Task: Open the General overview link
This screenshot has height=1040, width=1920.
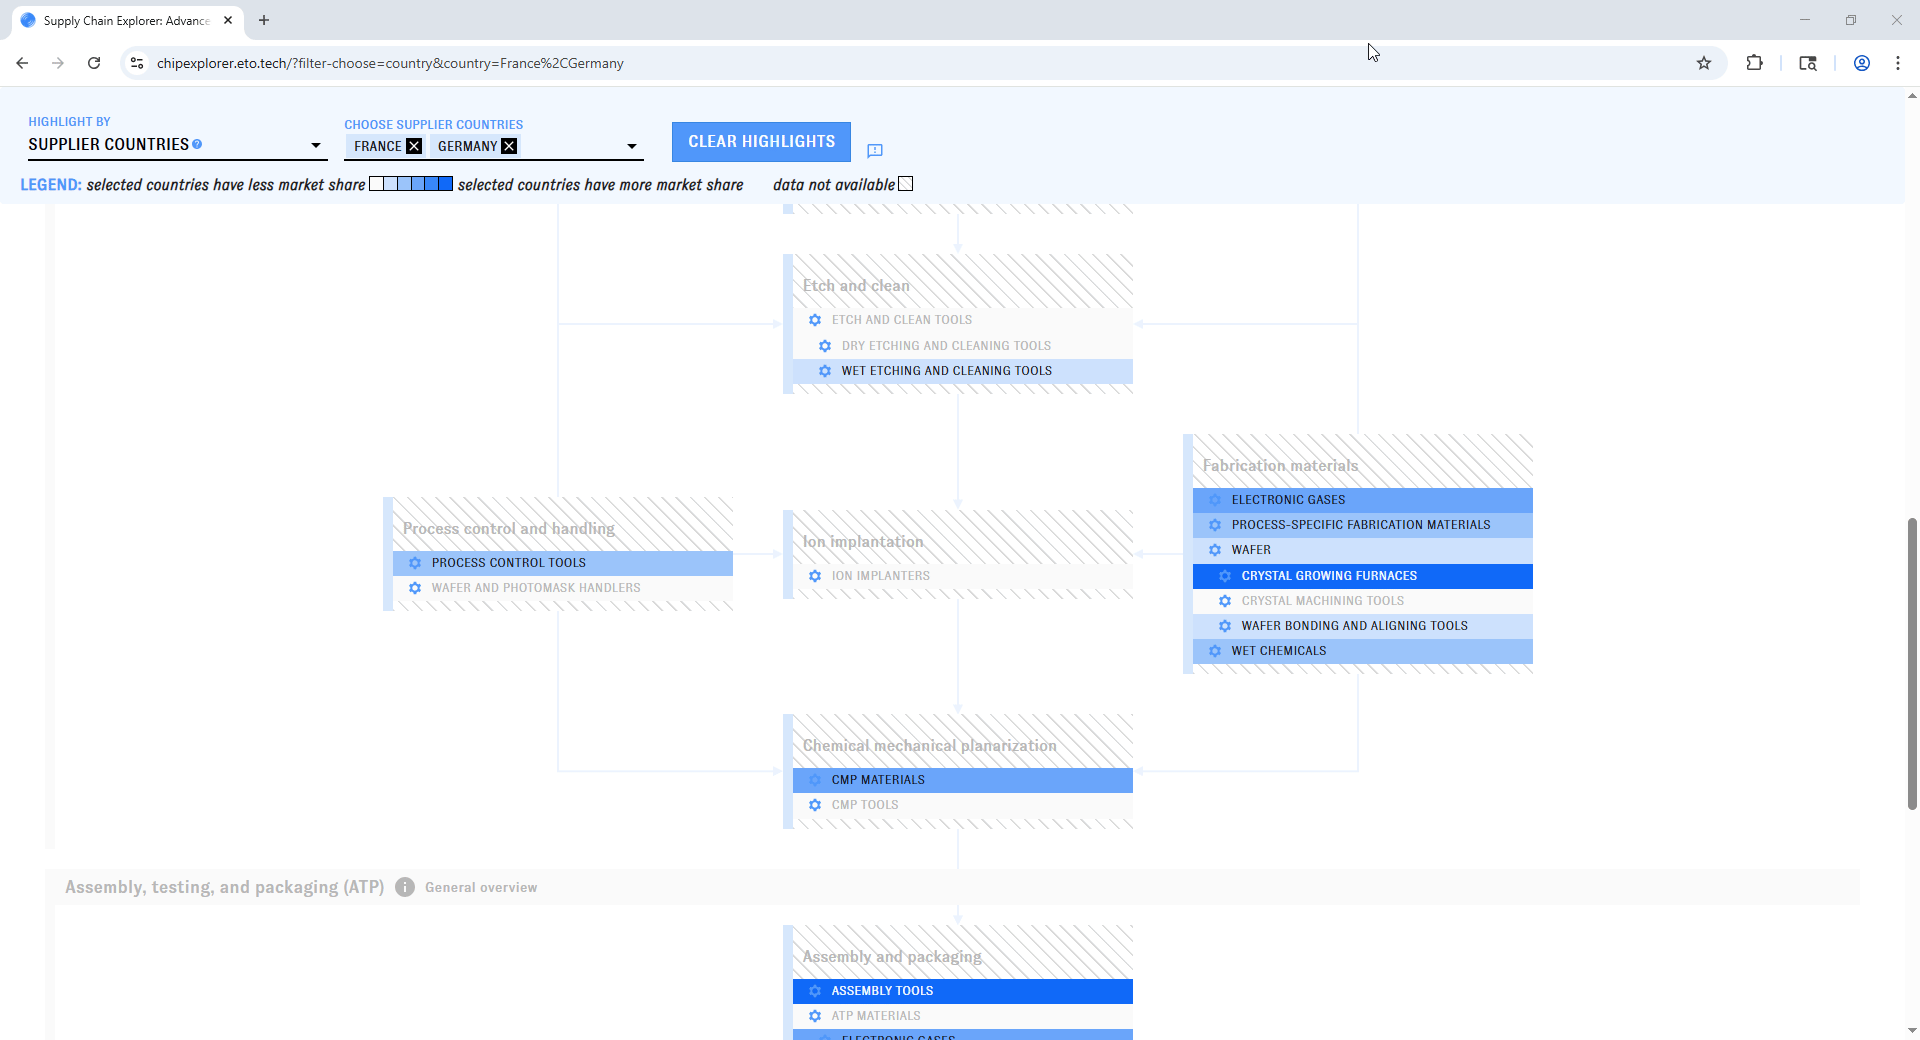Action: [x=481, y=888]
